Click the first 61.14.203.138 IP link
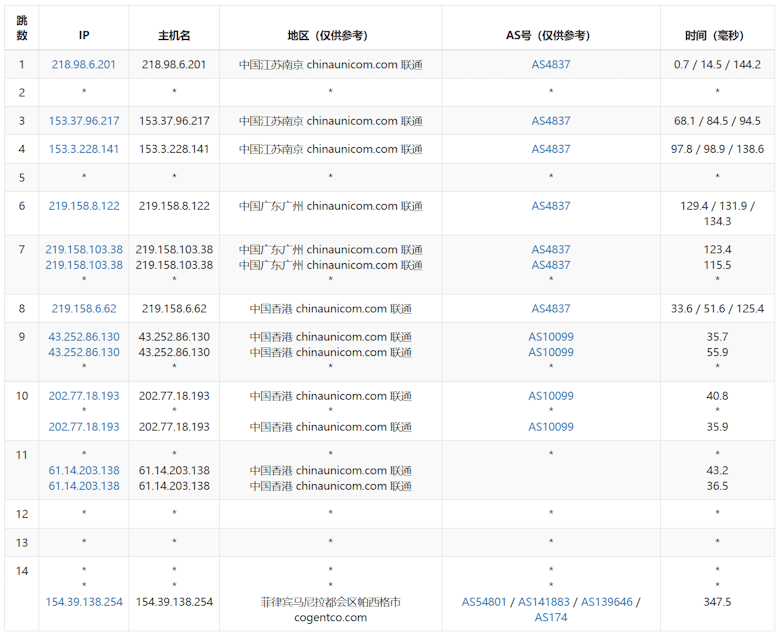The width and height of the screenshot is (780, 639). (x=84, y=470)
